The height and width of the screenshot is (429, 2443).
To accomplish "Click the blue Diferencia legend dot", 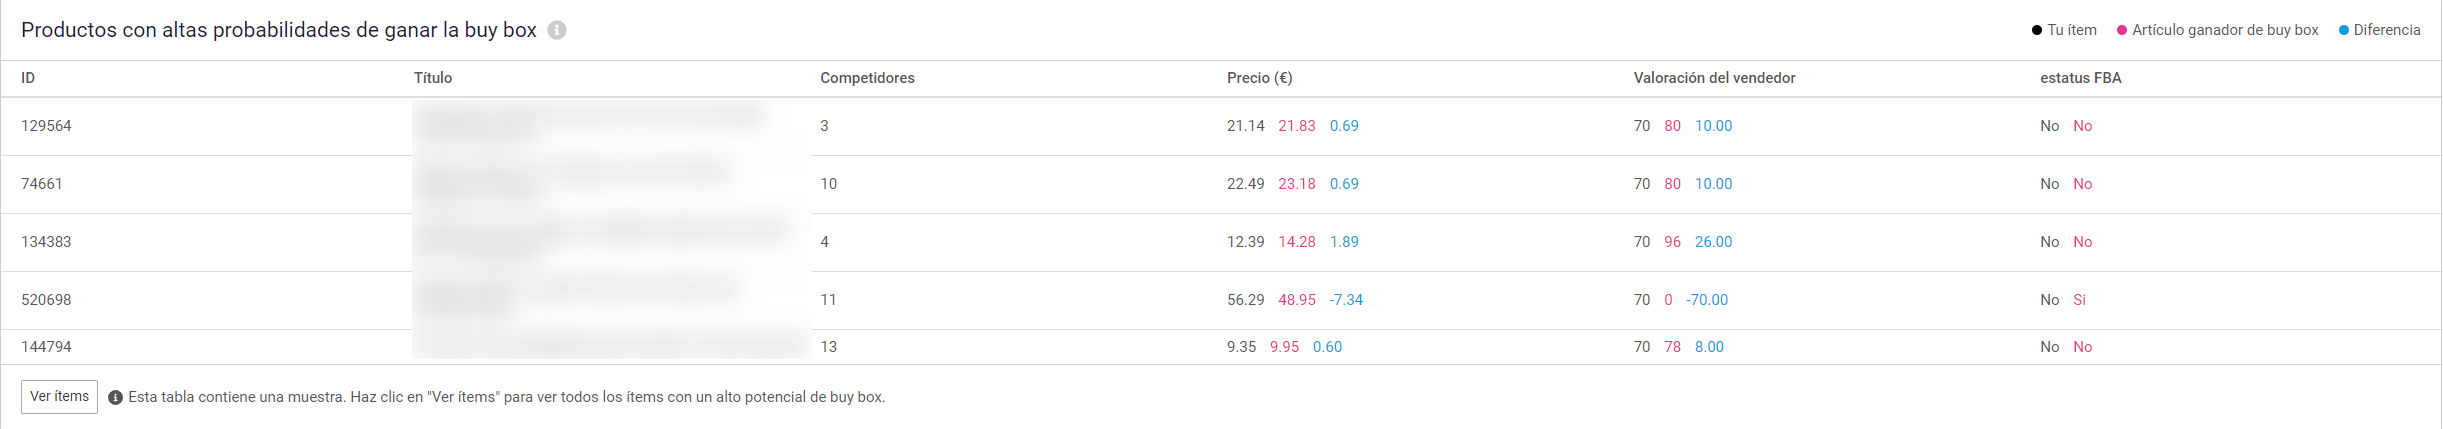I will 2344,30.
